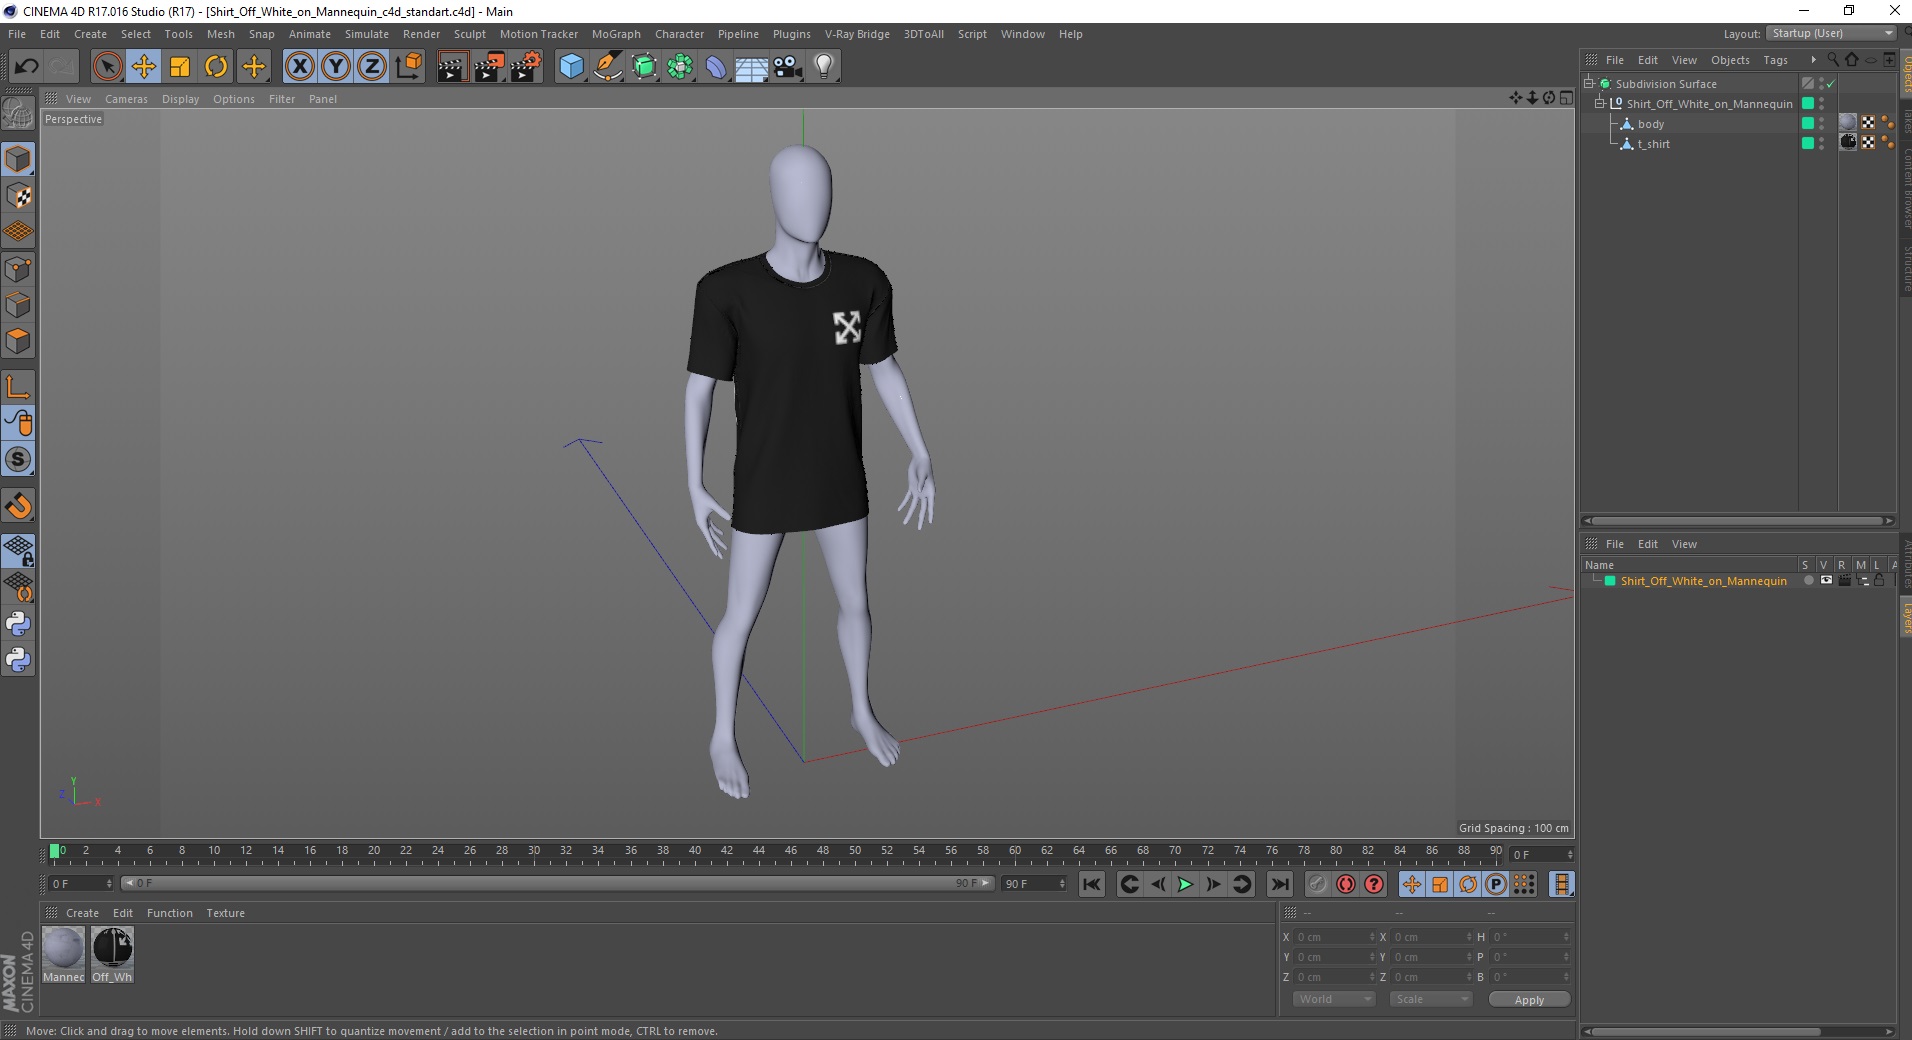1912x1040 pixels.
Task: Add a Light object
Action: 824,67
